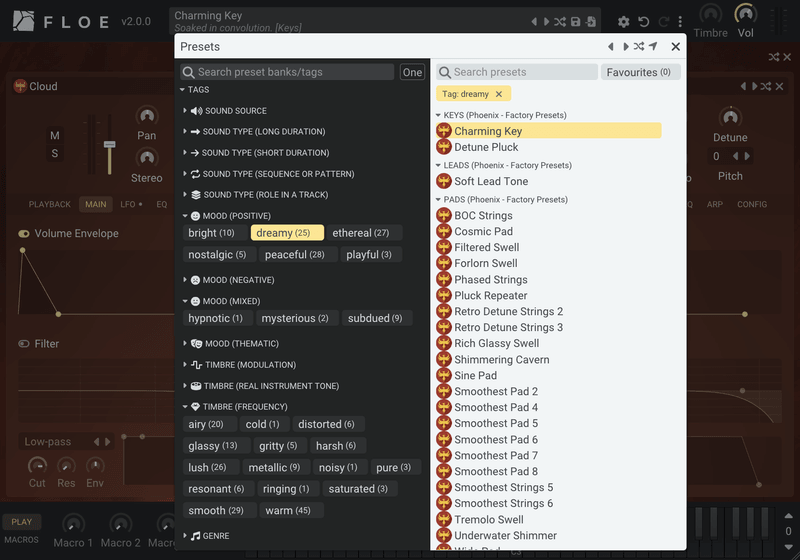Image resolution: width=800 pixels, height=560 pixels.
Task: Click the locate current preset arrow icon
Action: (653, 46)
